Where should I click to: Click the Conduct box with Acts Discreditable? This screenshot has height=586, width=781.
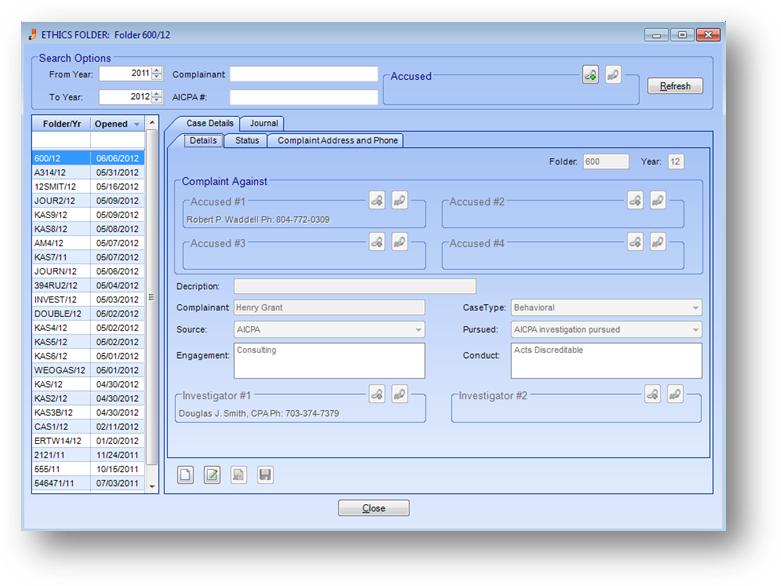click(x=607, y=360)
